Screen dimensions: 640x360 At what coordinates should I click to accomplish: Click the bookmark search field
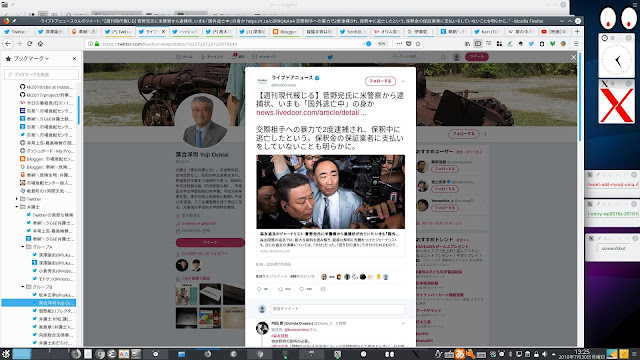point(41,74)
